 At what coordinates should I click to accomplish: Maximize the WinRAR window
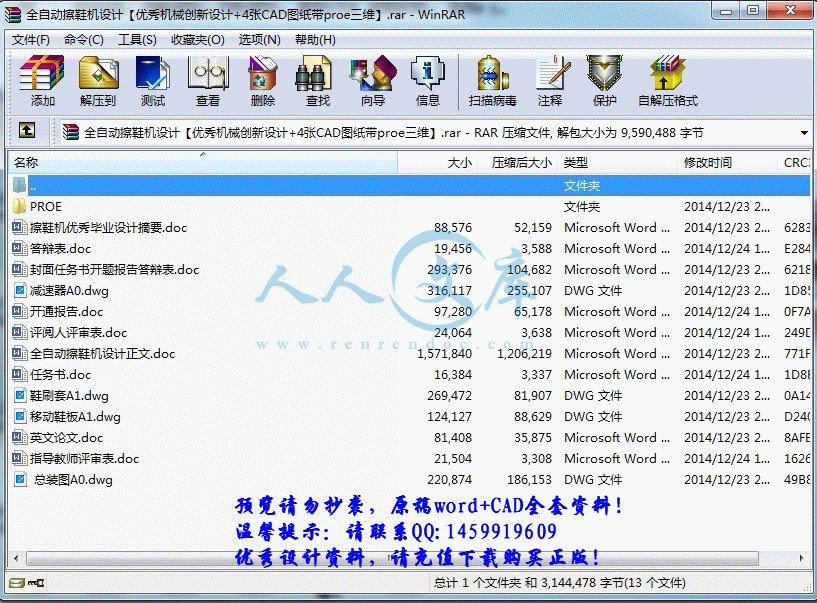753,10
